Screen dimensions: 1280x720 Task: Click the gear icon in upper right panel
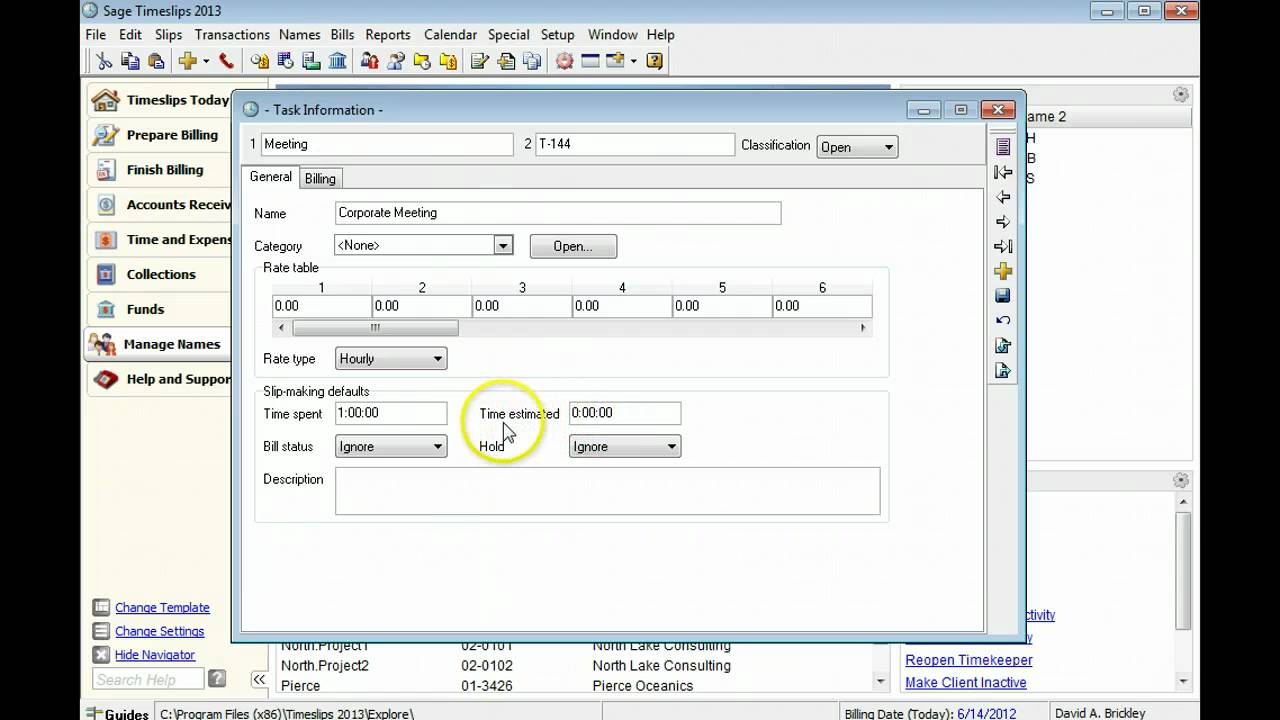tap(1181, 94)
